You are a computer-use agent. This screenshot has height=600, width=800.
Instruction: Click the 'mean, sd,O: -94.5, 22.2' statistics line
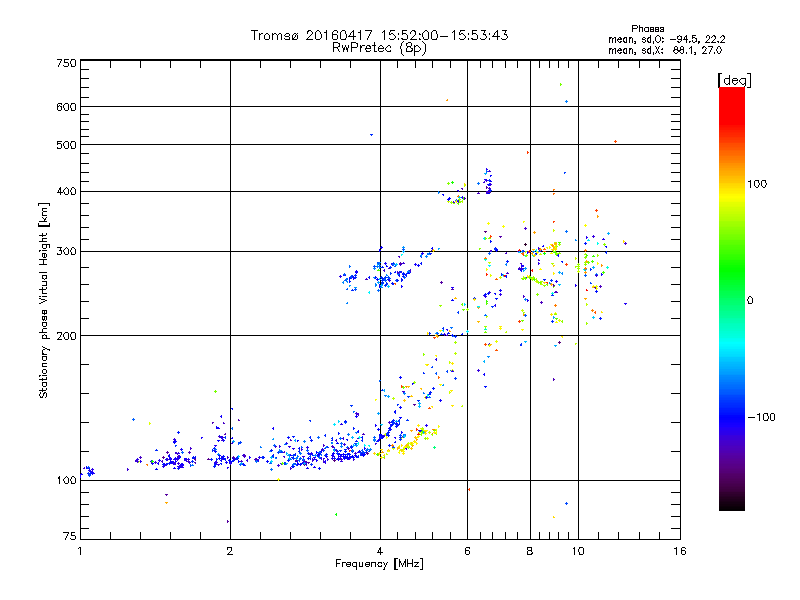pos(666,39)
